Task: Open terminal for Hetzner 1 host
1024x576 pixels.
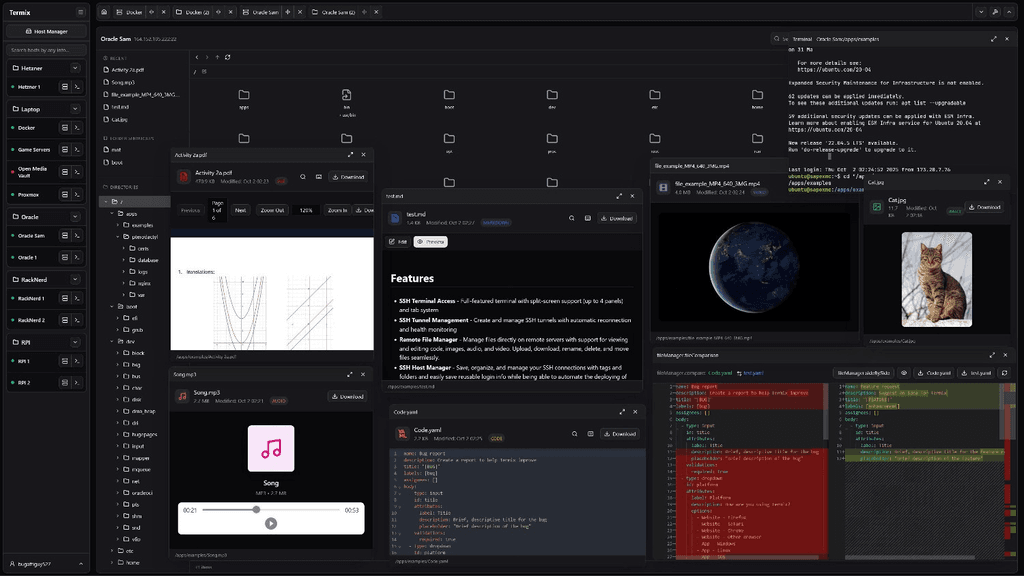Action: point(77,87)
